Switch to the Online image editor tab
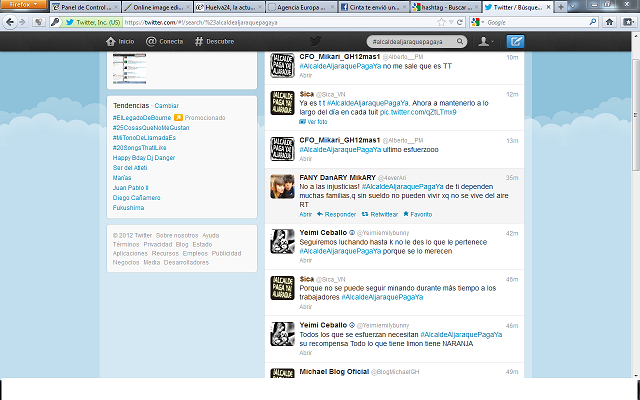 (158, 7)
